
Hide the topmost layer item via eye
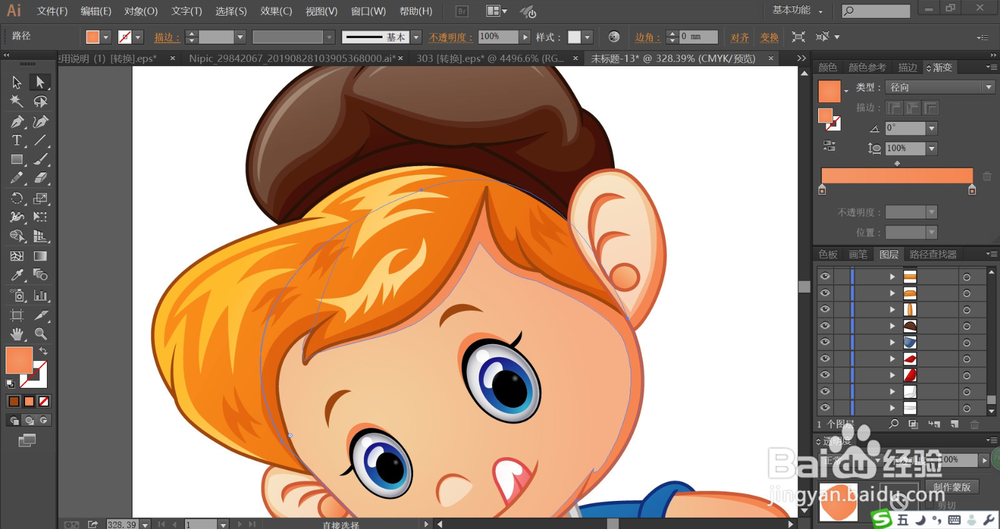point(825,276)
